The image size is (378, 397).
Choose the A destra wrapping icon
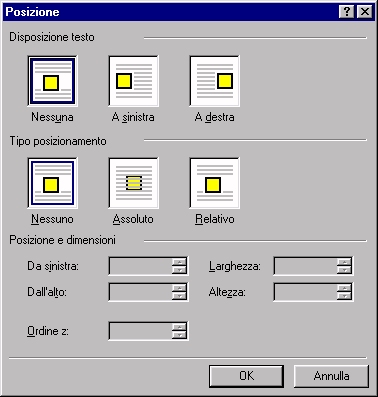coord(214,81)
